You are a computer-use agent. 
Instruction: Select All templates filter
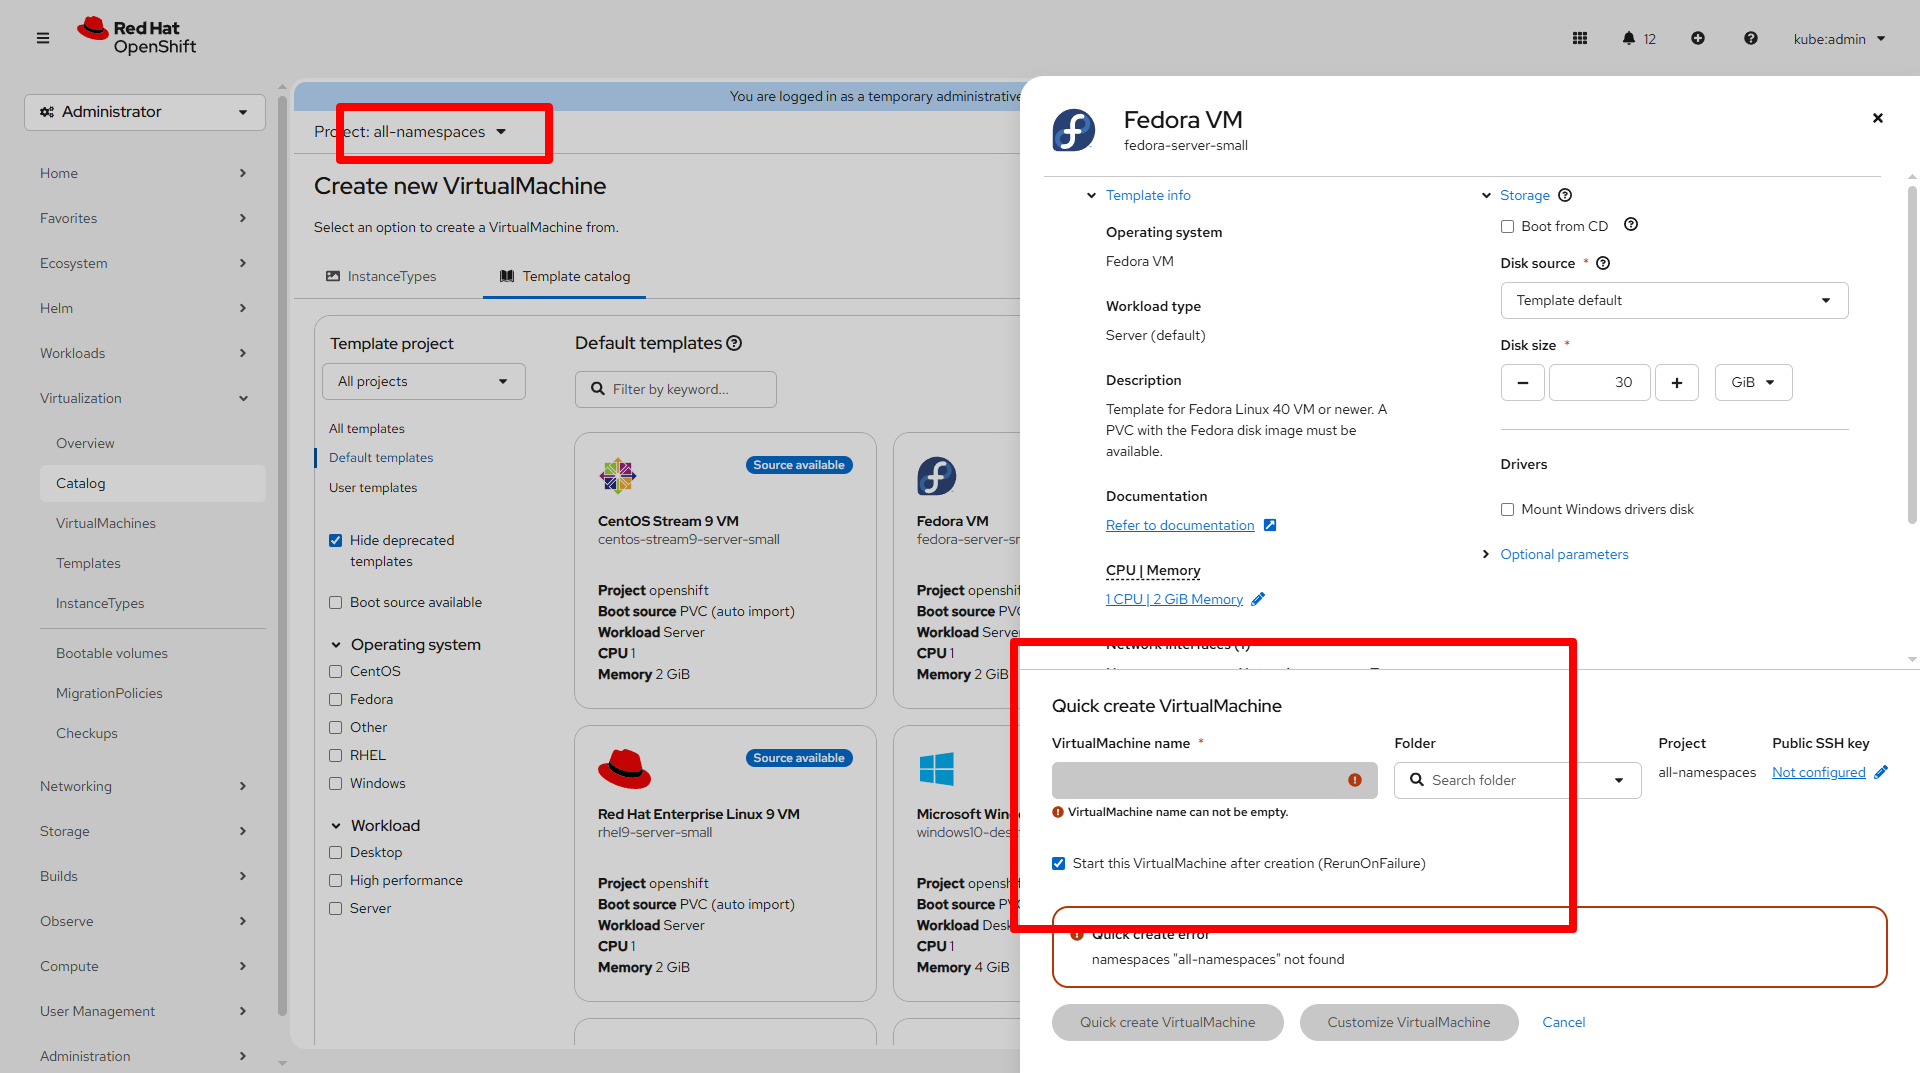point(367,428)
